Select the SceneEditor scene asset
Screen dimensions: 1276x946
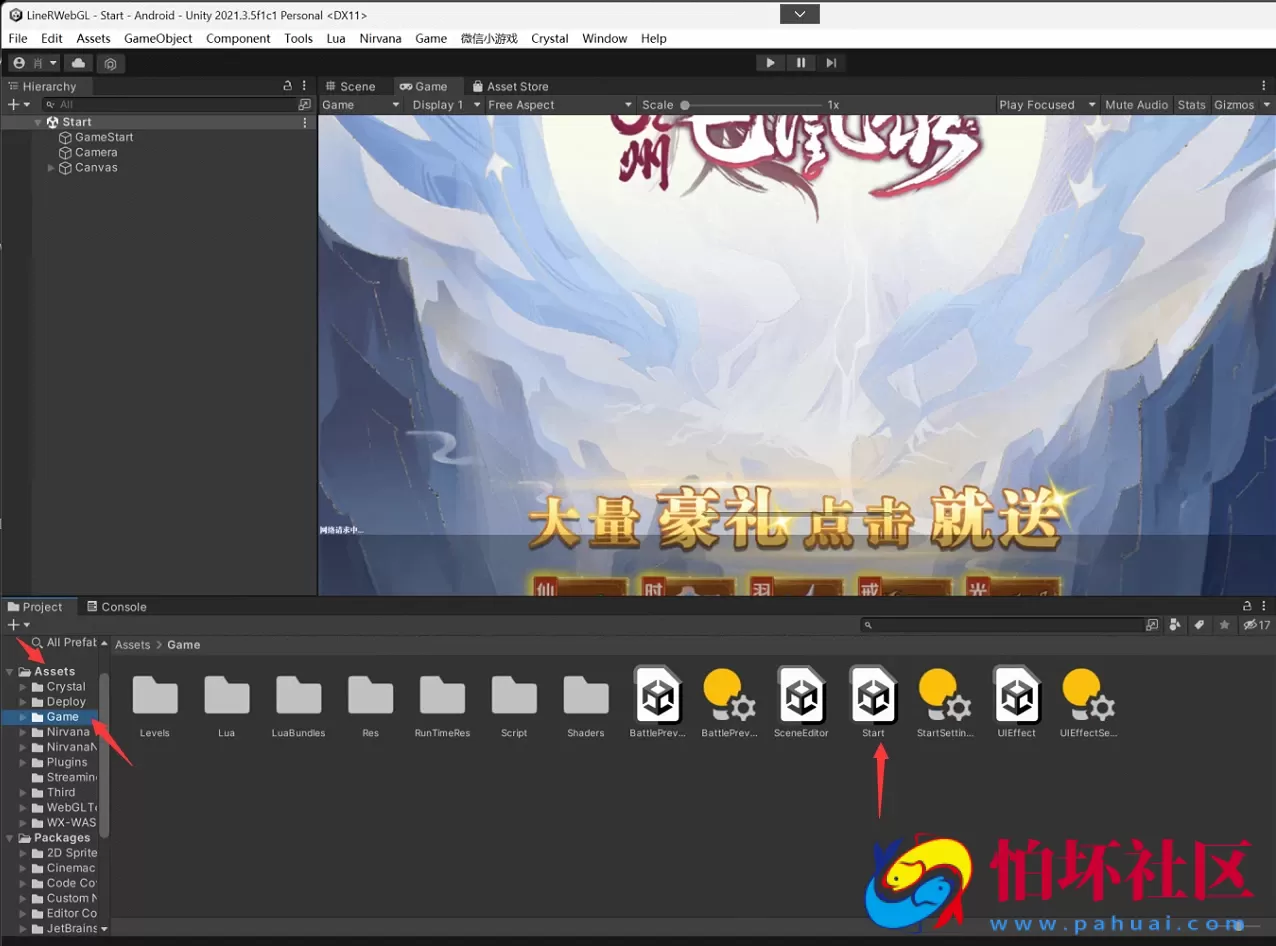click(x=800, y=695)
